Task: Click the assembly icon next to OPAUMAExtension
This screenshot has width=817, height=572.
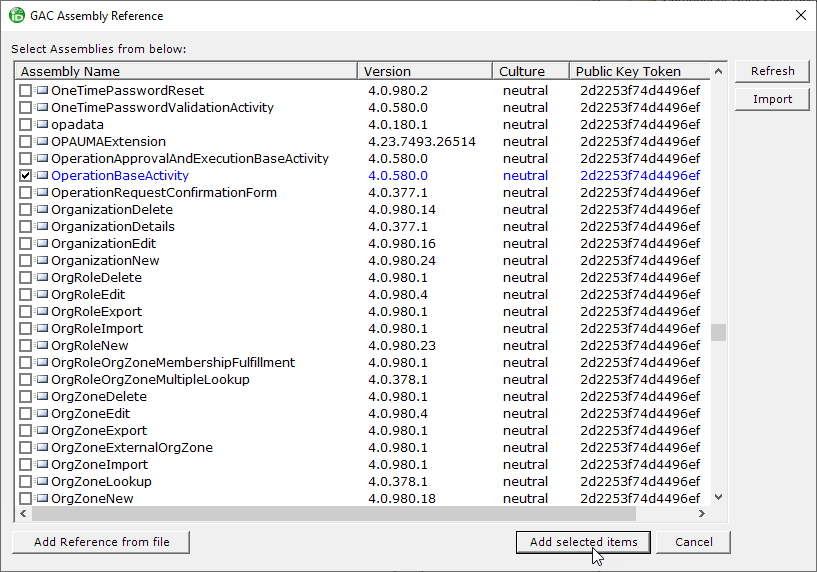Action: pyautogui.click(x=42, y=142)
